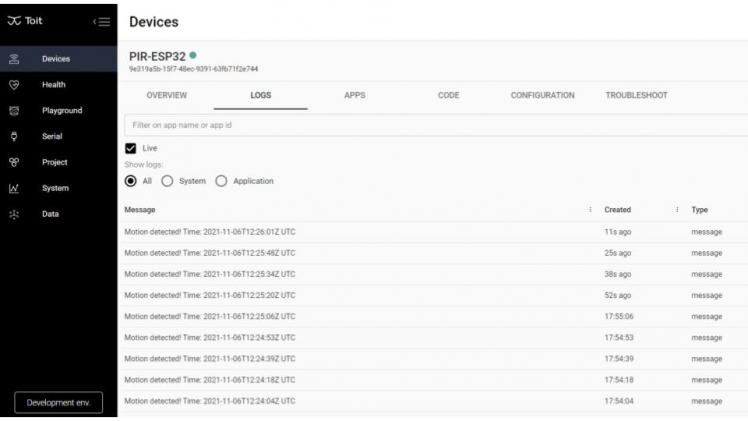Screen dimensions: 748x421
Task: Select log message at 12:24:18Z
Action: (210, 380)
